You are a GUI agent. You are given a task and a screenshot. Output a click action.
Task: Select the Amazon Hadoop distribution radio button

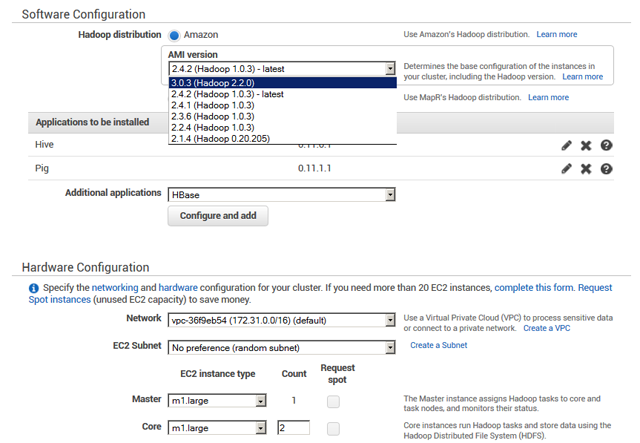[x=174, y=36]
